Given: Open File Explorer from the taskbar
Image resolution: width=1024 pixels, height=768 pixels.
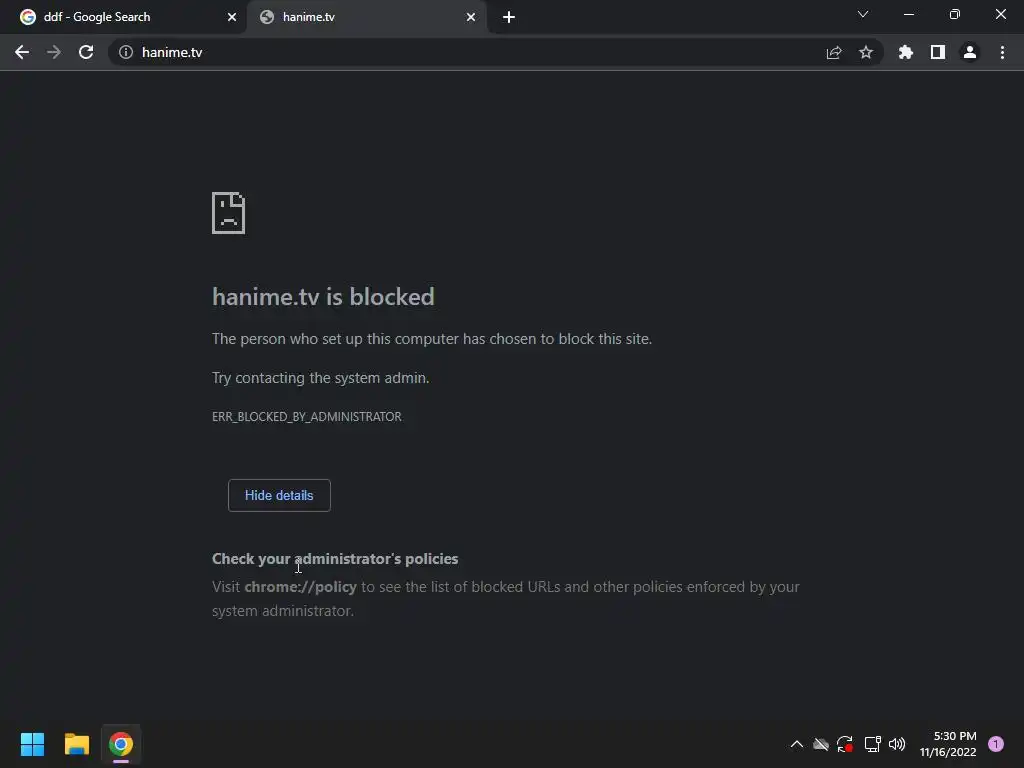Looking at the screenshot, I should [x=77, y=744].
